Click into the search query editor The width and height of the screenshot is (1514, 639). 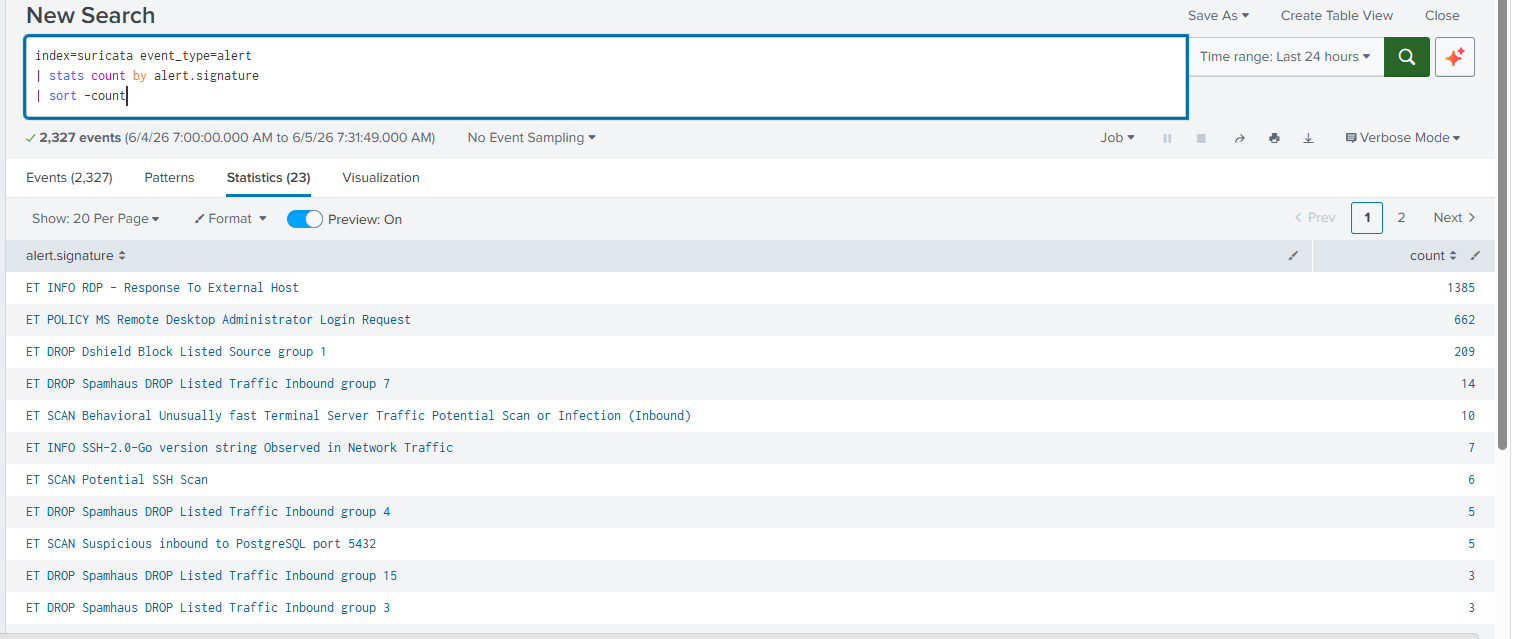coord(606,77)
